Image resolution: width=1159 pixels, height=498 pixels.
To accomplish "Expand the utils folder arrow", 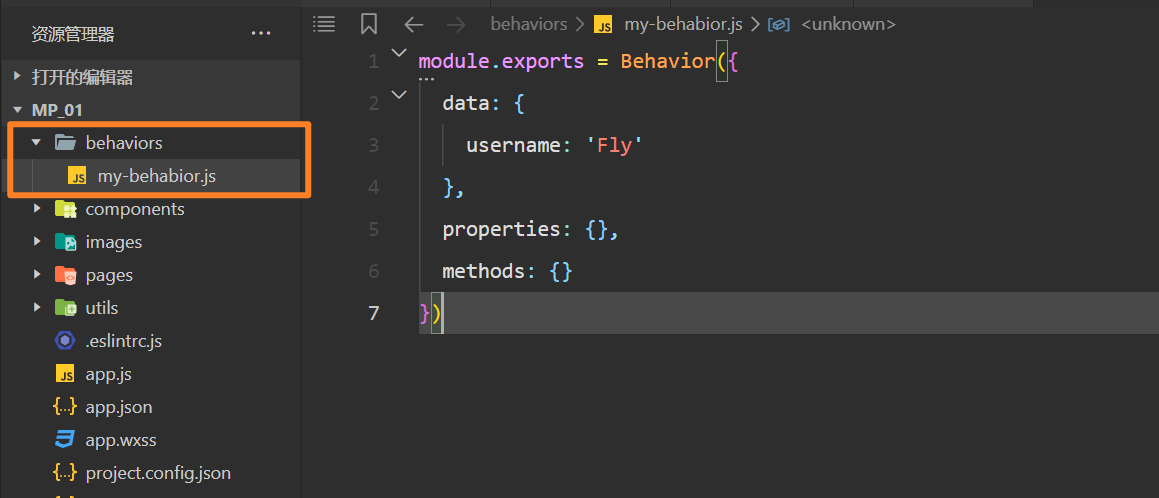I will point(37,307).
